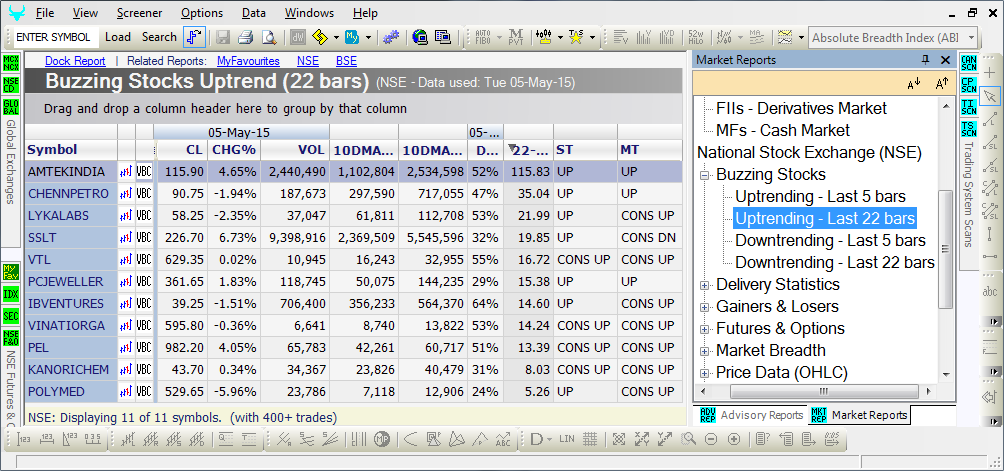Click the globe with monitor icon
Screen dimensions: 1004x471
(x=420, y=37)
